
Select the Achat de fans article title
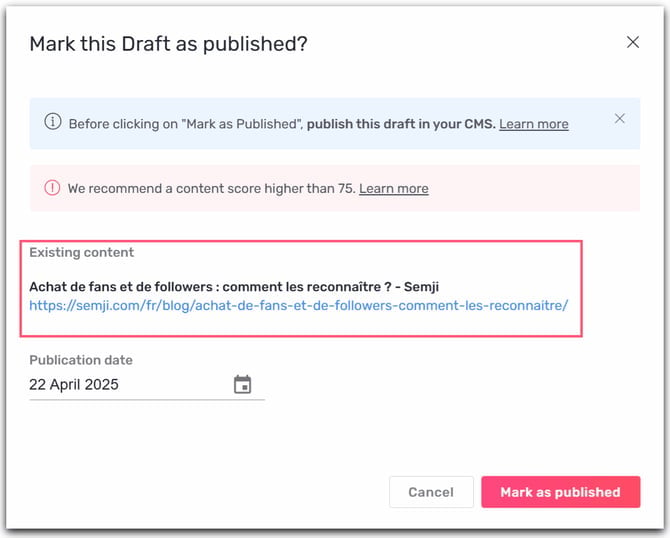tap(234, 287)
